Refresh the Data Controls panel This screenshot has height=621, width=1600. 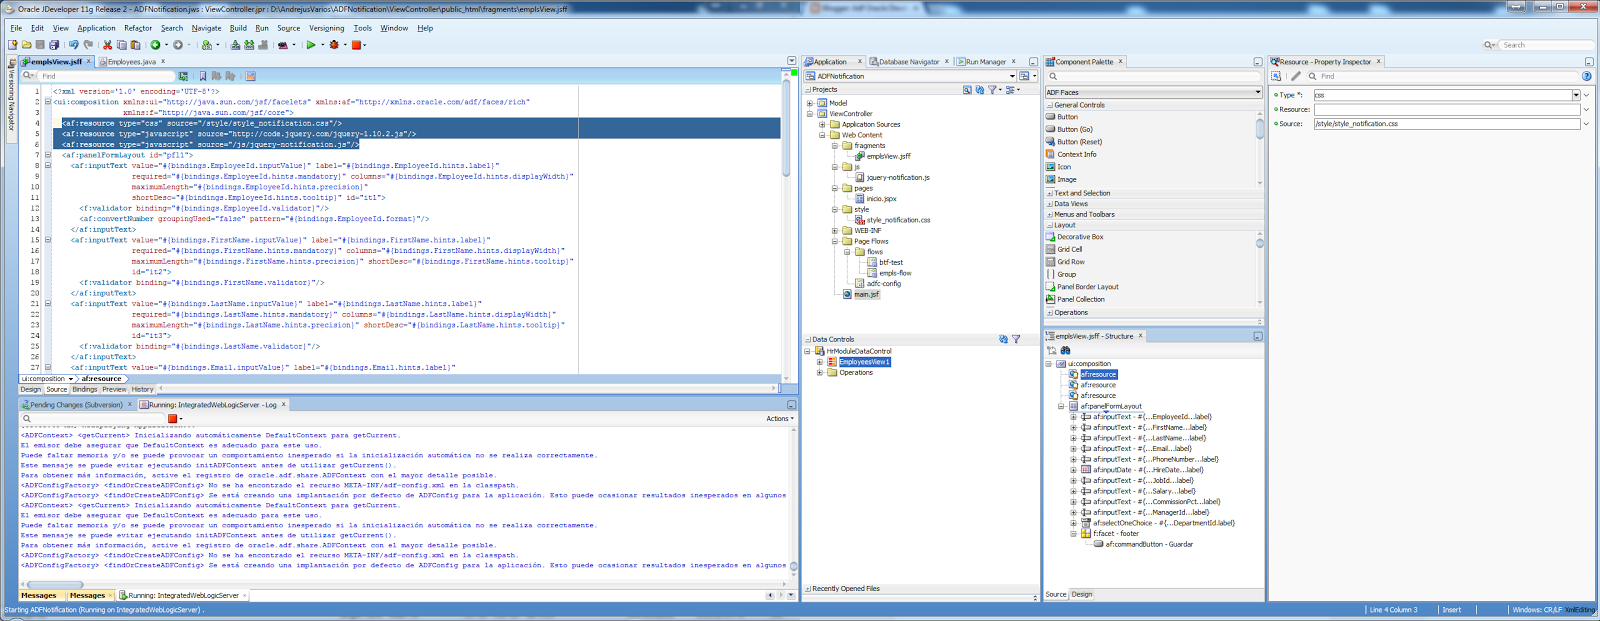(x=1003, y=339)
